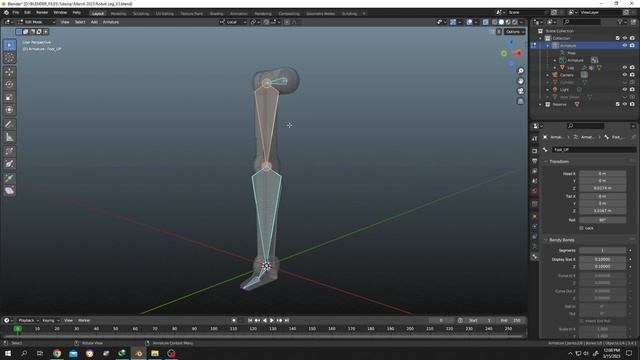The image size is (640, 360).
Task: Open the Options dropdown in viewport
Action: 514,32
